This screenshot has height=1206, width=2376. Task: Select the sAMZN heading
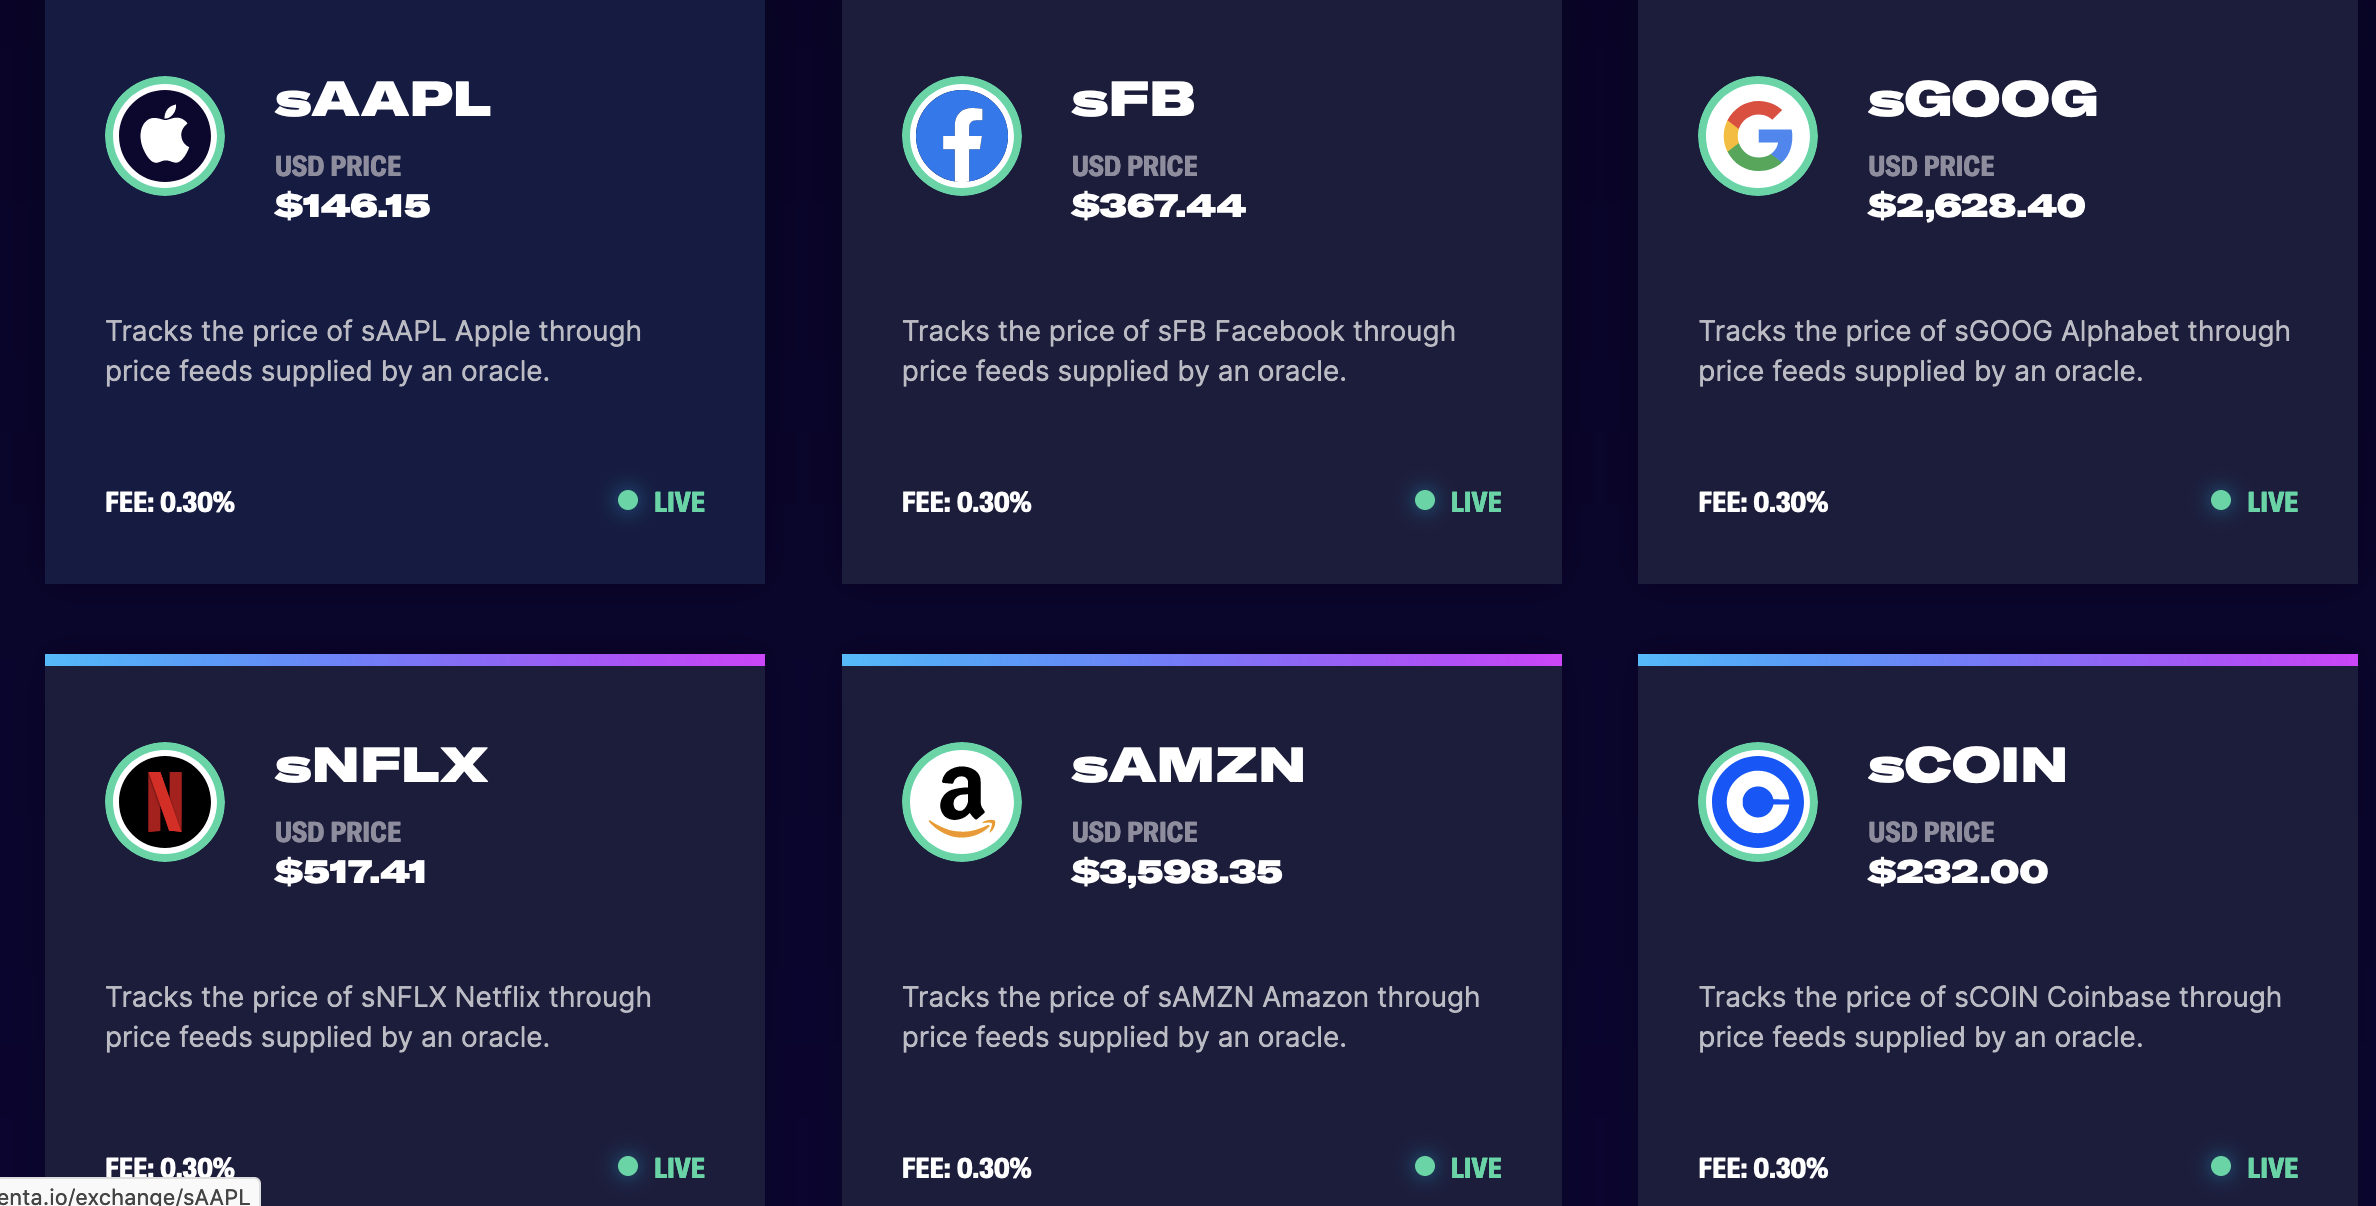coord(1188,766)
